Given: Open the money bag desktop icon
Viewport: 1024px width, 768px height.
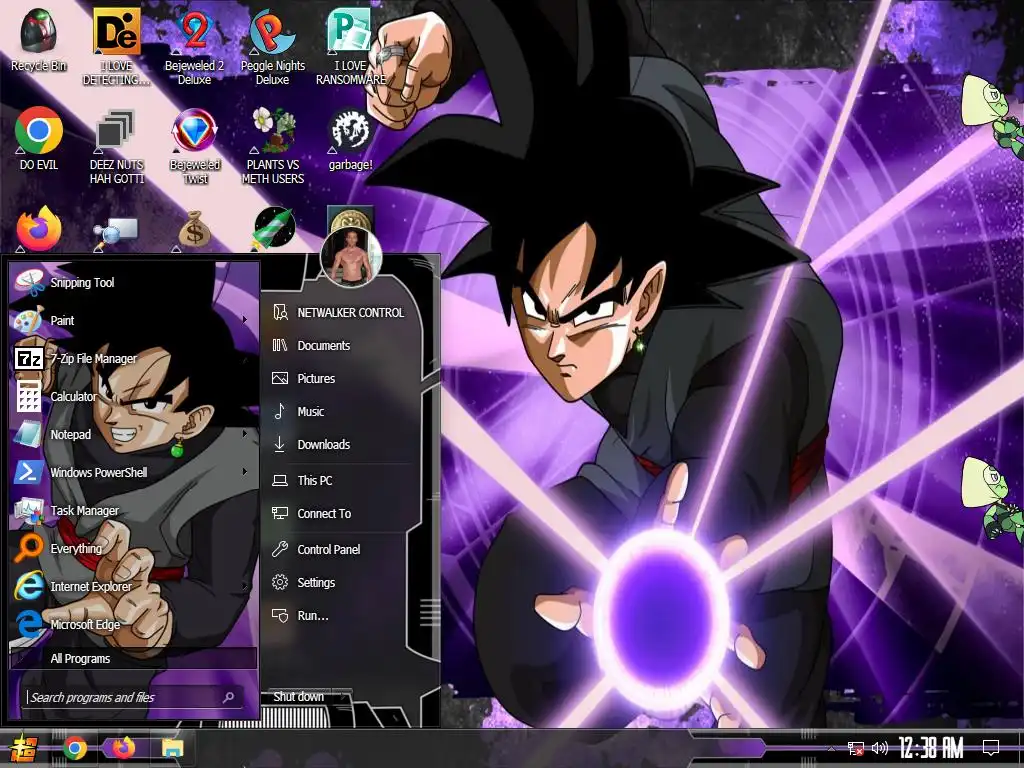Looking at the screenshot, I should click(195, 230).
